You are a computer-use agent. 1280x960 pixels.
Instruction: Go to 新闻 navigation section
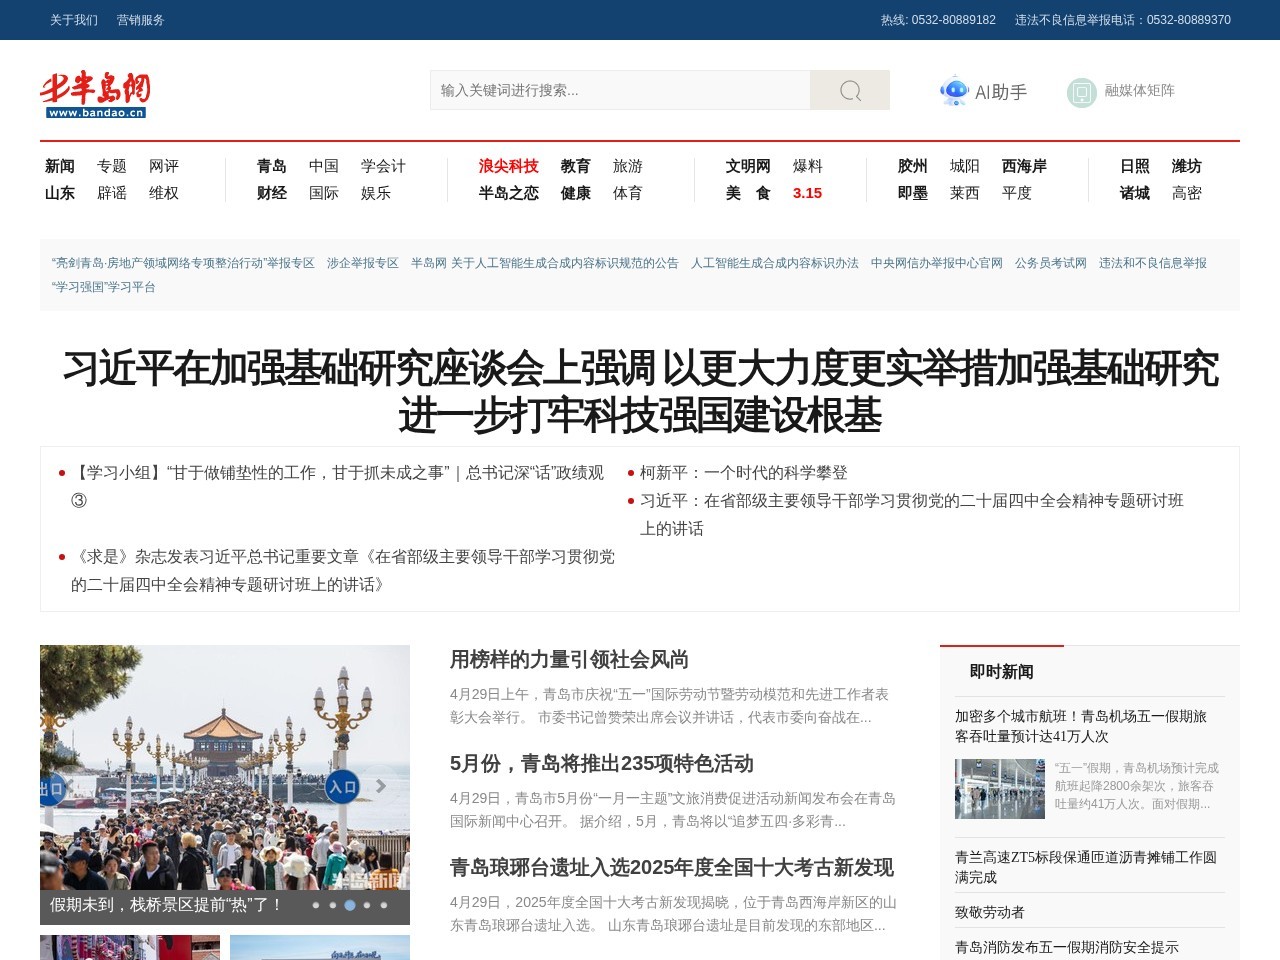pos(60,166)
